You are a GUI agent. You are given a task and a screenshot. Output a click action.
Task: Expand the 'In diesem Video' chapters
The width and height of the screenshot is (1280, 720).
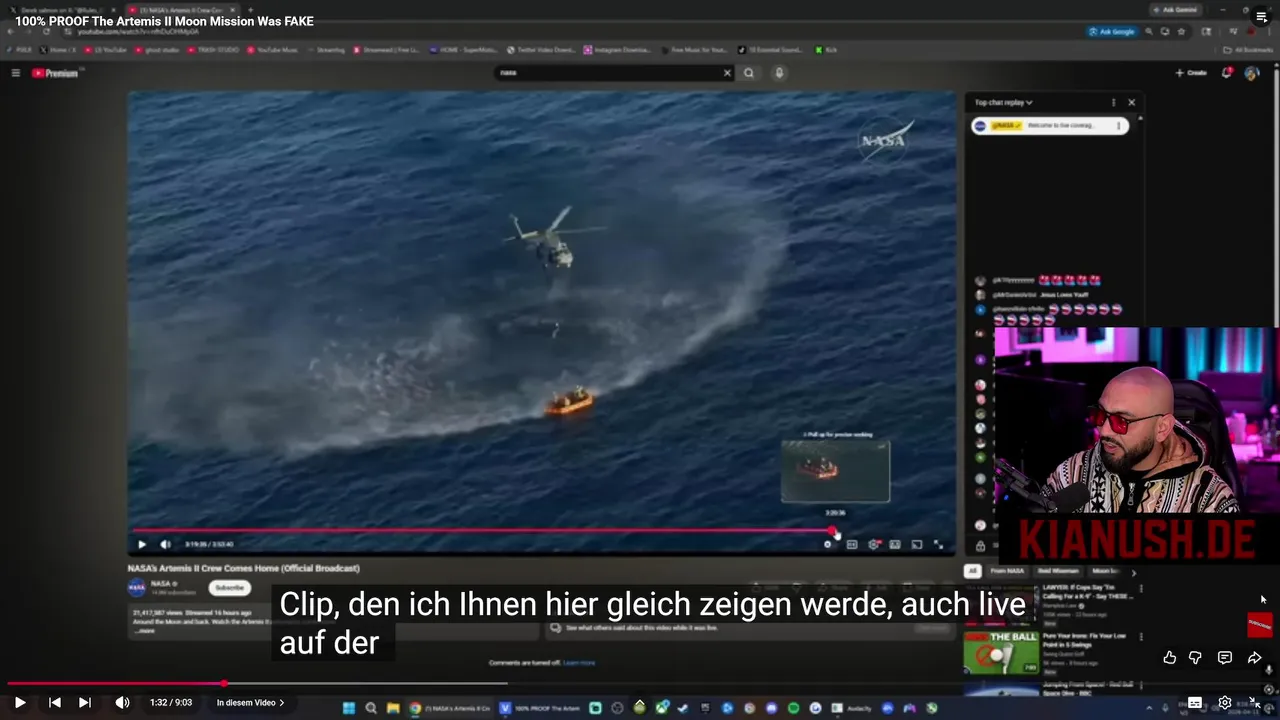pos(251,703)
